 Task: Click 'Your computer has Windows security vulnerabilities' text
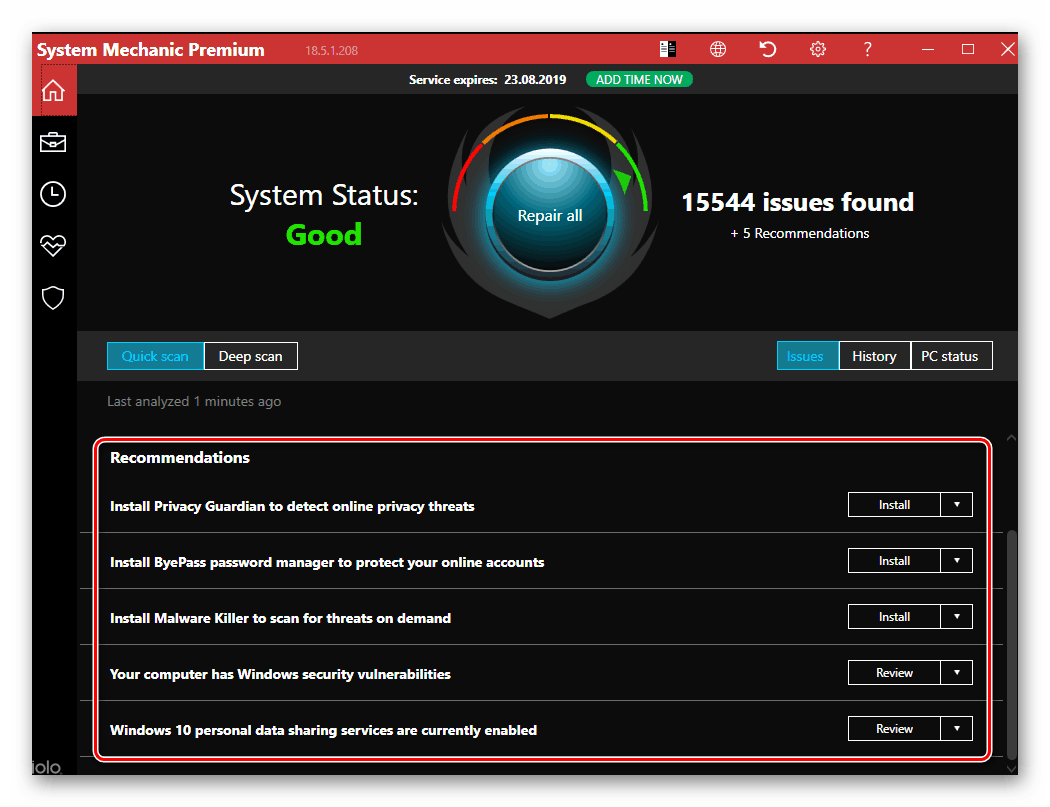280,674
